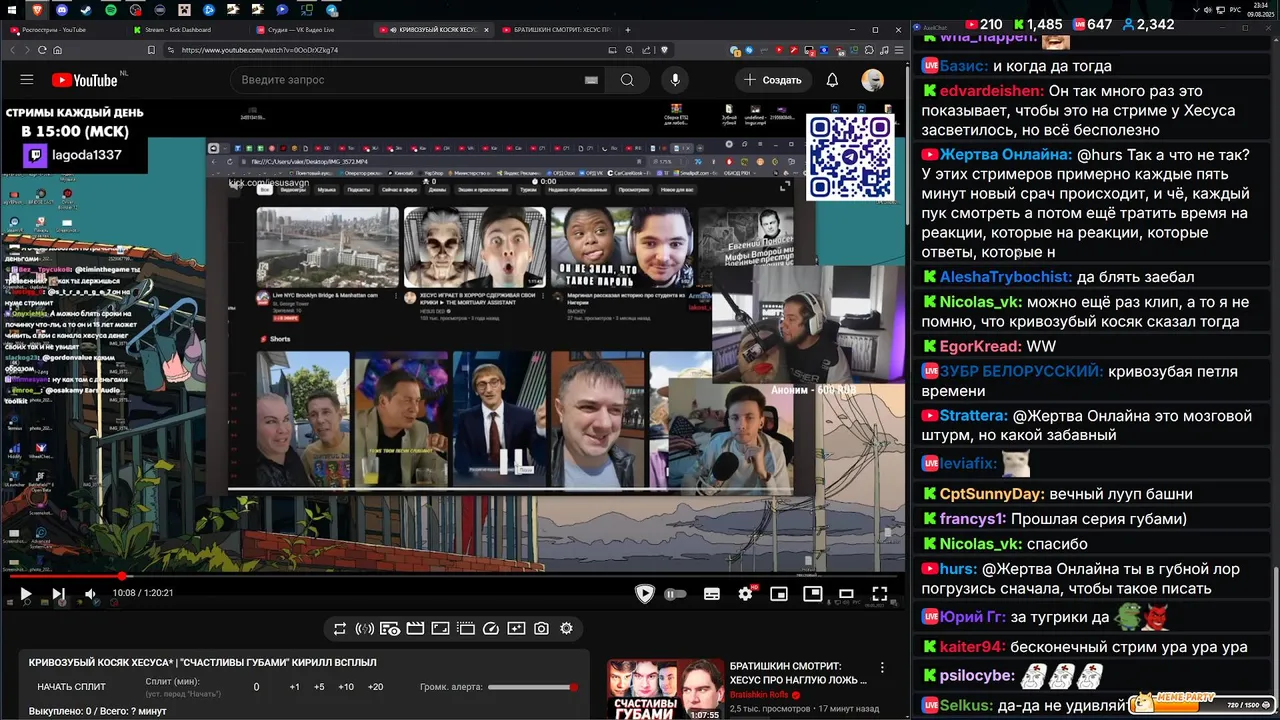Click the split minutes field showing 0

point(256,687)
